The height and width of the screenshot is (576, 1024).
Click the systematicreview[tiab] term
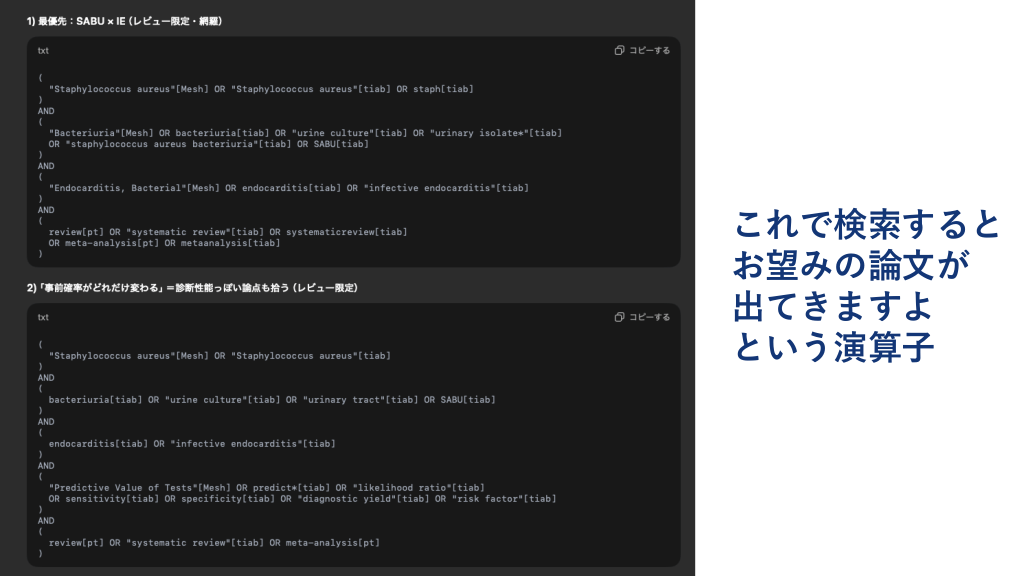346,232
